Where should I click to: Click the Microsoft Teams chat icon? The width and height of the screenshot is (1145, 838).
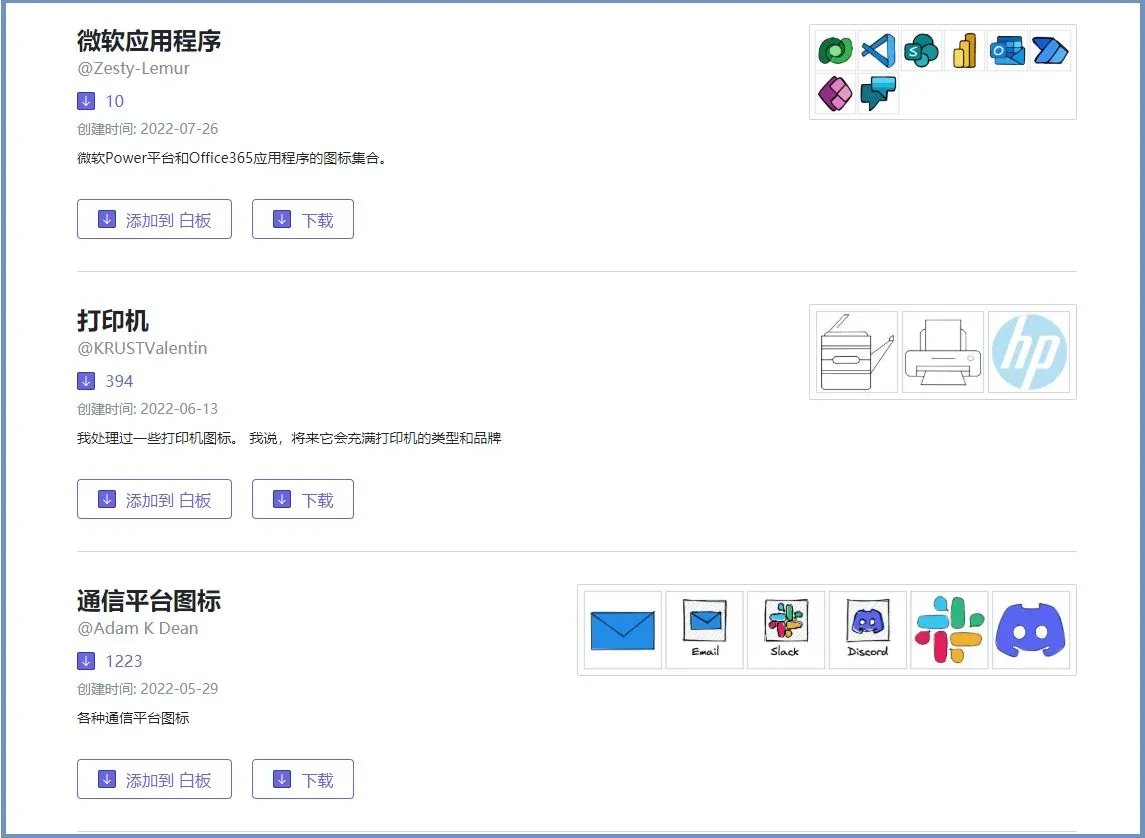878,93
